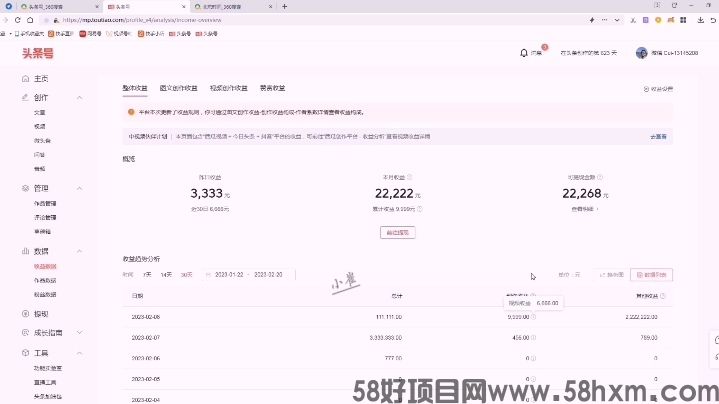Switch to the trend chart view
The width and height of the screenshot is (719, 404).
[x=612, y=275]
